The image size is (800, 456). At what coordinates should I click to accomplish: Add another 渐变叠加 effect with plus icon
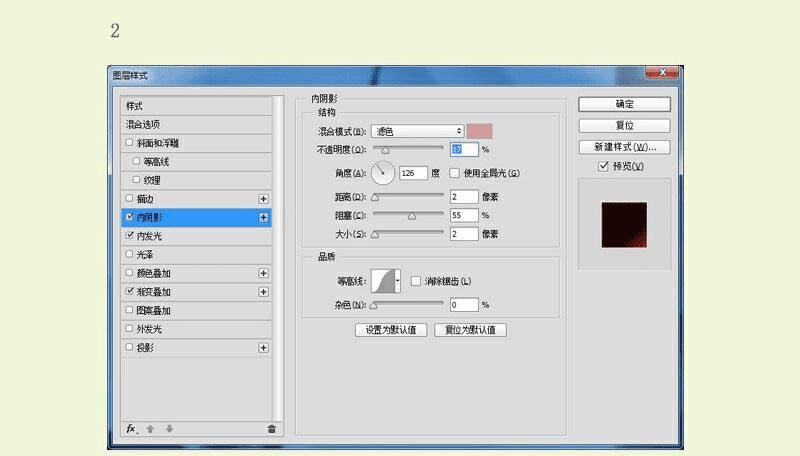click(263, 292)
